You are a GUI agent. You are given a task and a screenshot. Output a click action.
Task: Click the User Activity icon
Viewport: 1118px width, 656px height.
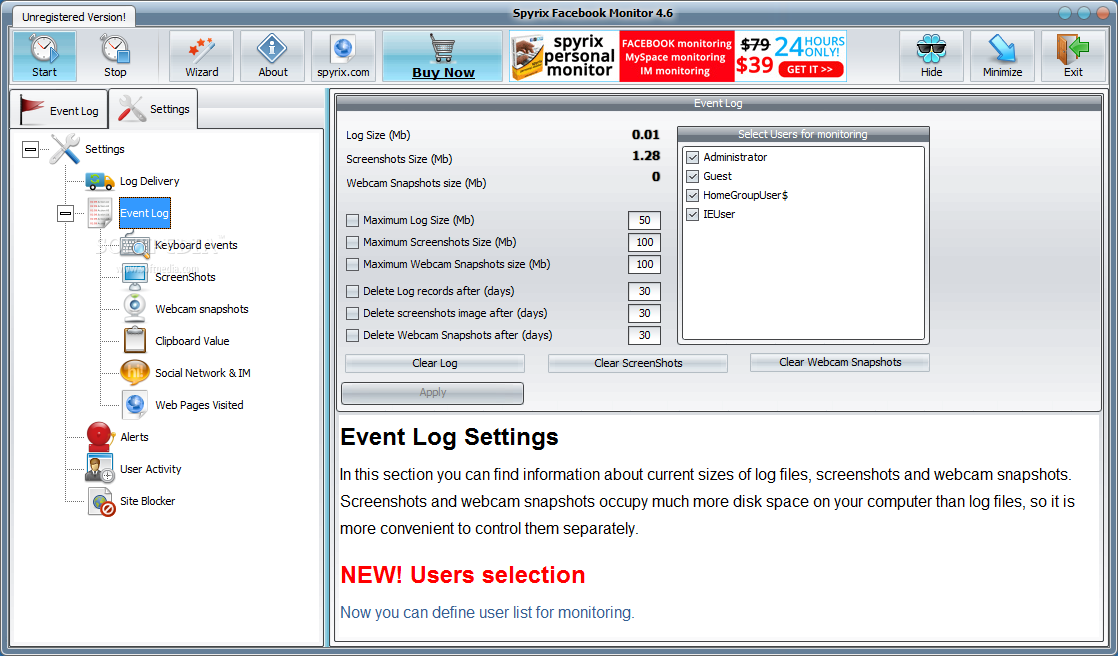click(100, 468)
